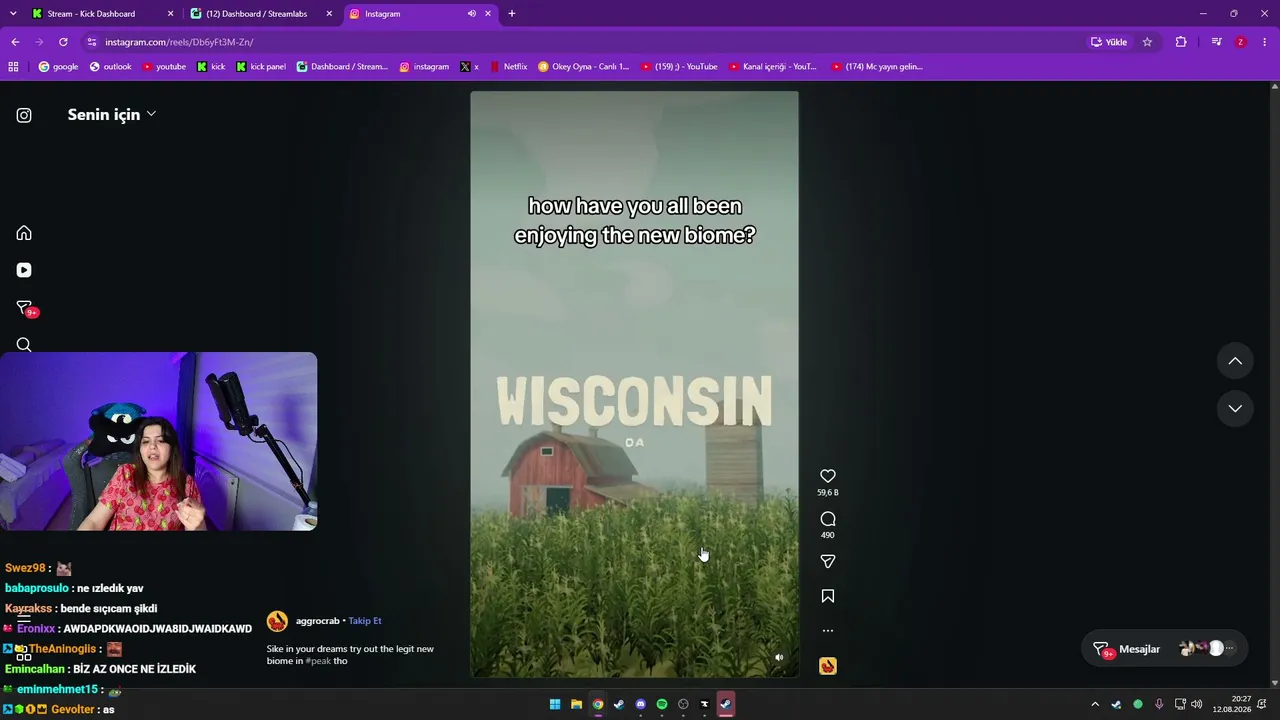The image size is (1280, 720).
Task: Open the outlook bookmark
Action: 111,67
